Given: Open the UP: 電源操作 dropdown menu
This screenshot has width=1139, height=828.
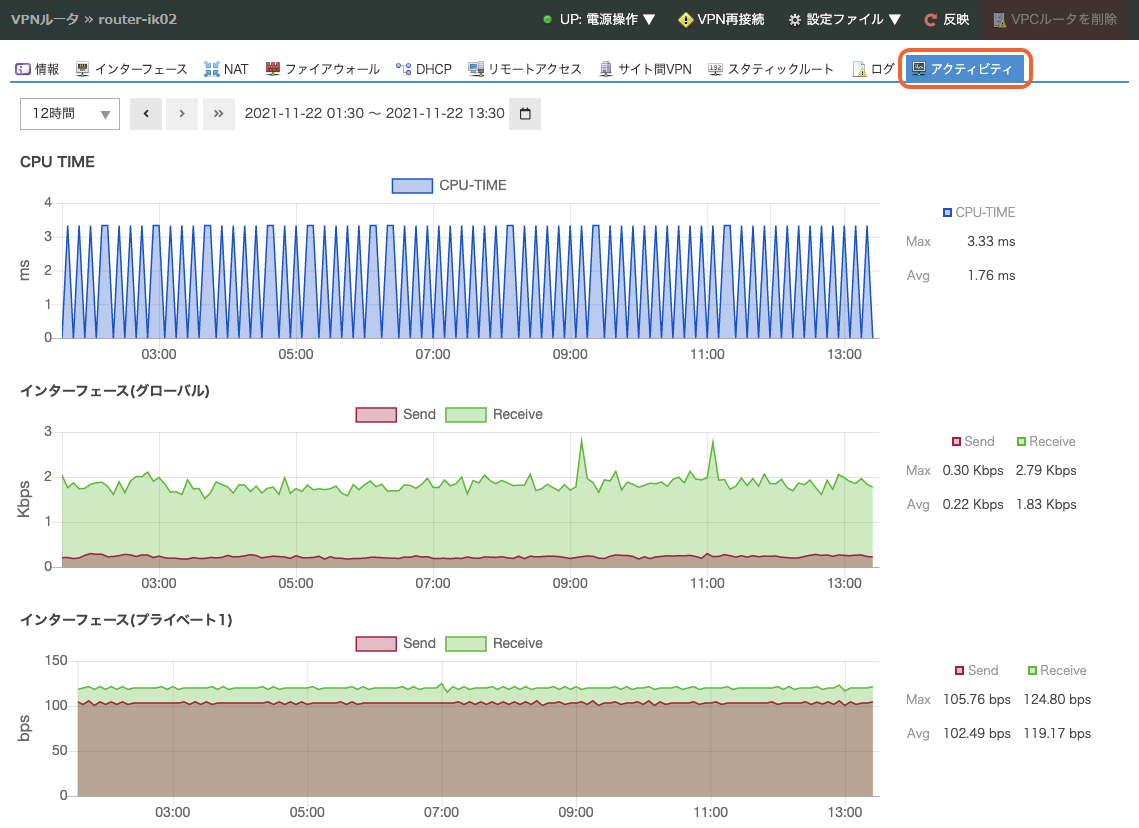Looking at the screenshot, I should coord(599,20).
